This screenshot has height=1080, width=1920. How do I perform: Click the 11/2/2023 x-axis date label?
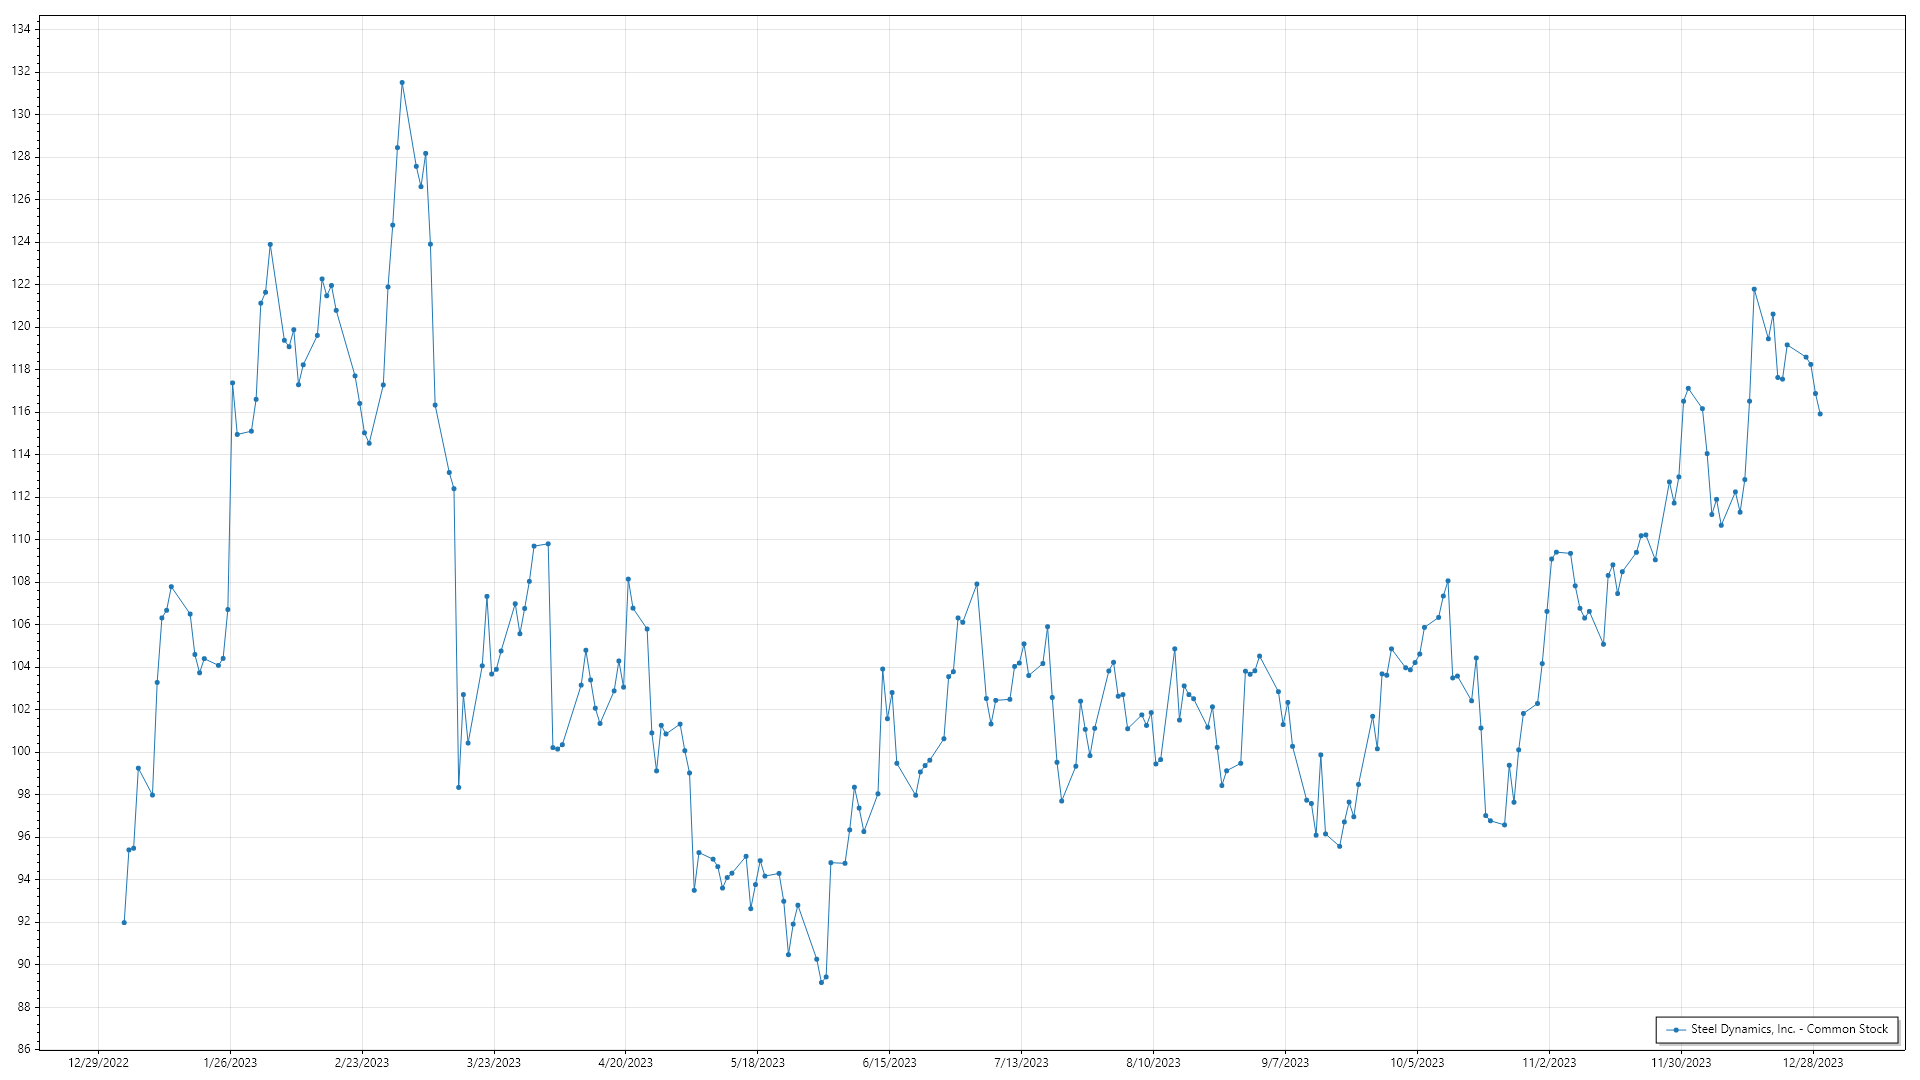1549,1062
